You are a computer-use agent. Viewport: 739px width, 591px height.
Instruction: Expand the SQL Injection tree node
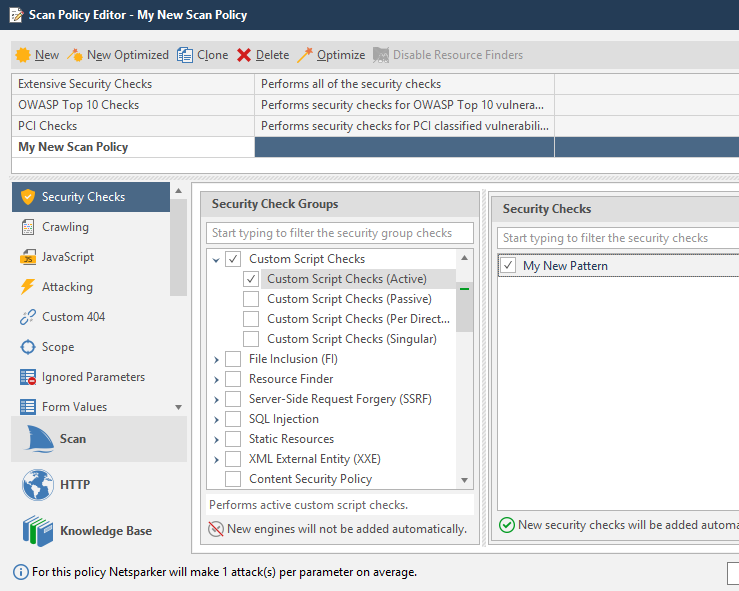217,419
